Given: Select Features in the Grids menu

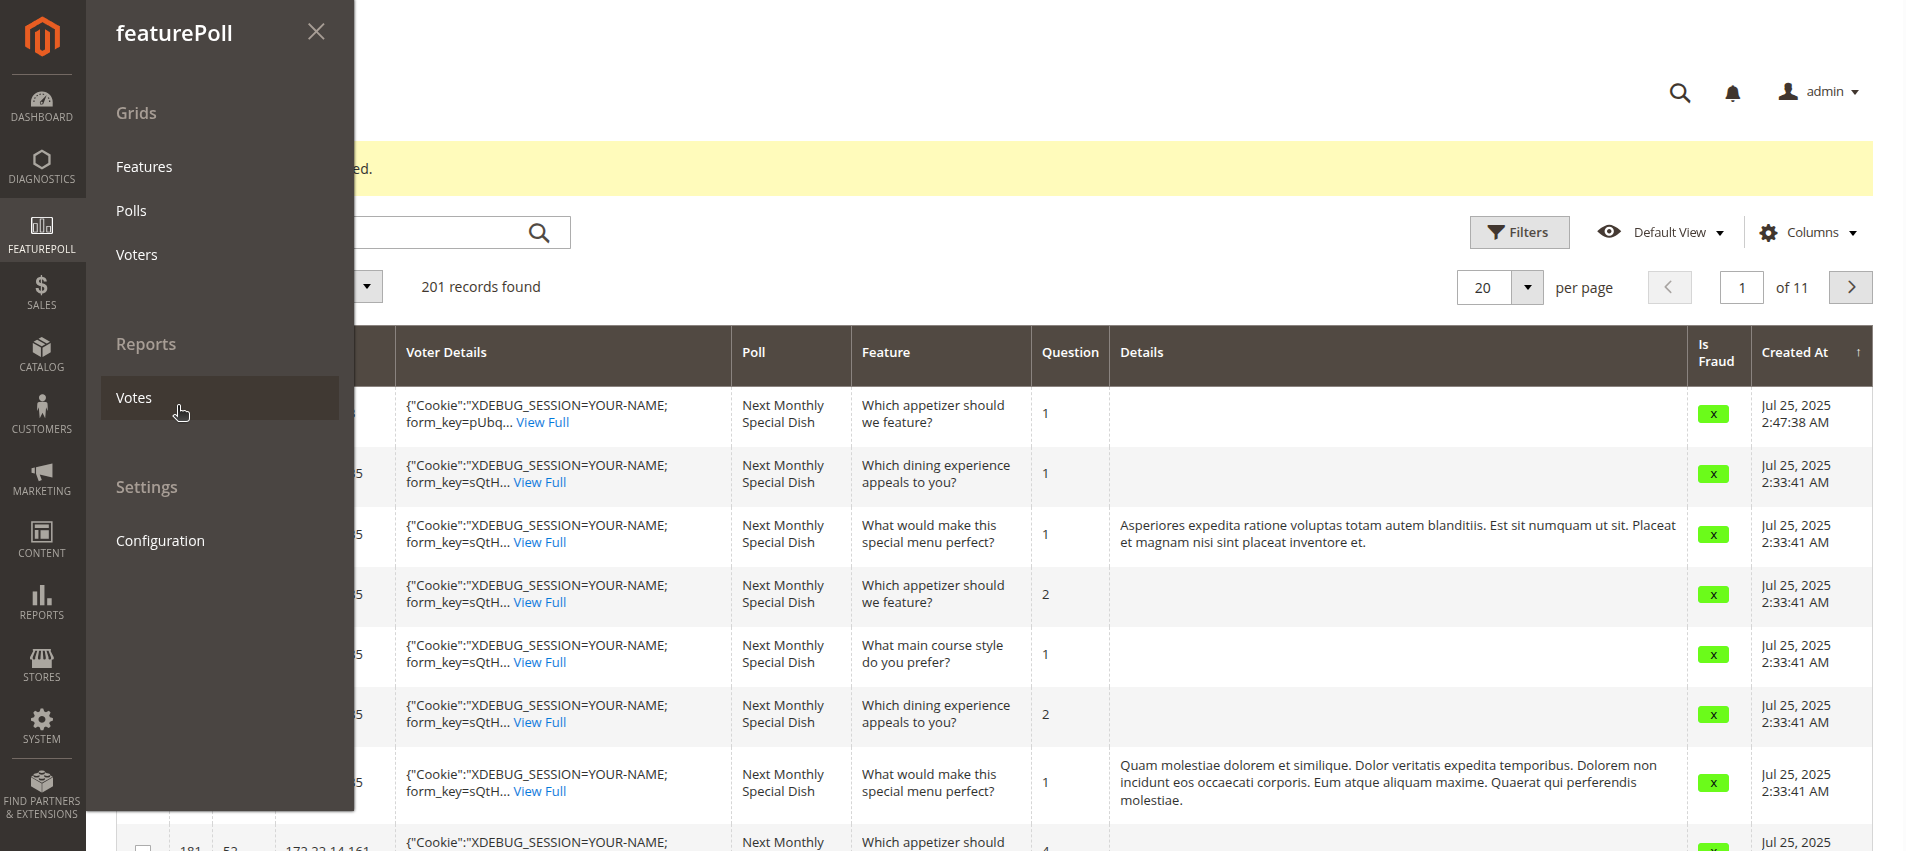Looking at the screenshot, I should (144, 167).
